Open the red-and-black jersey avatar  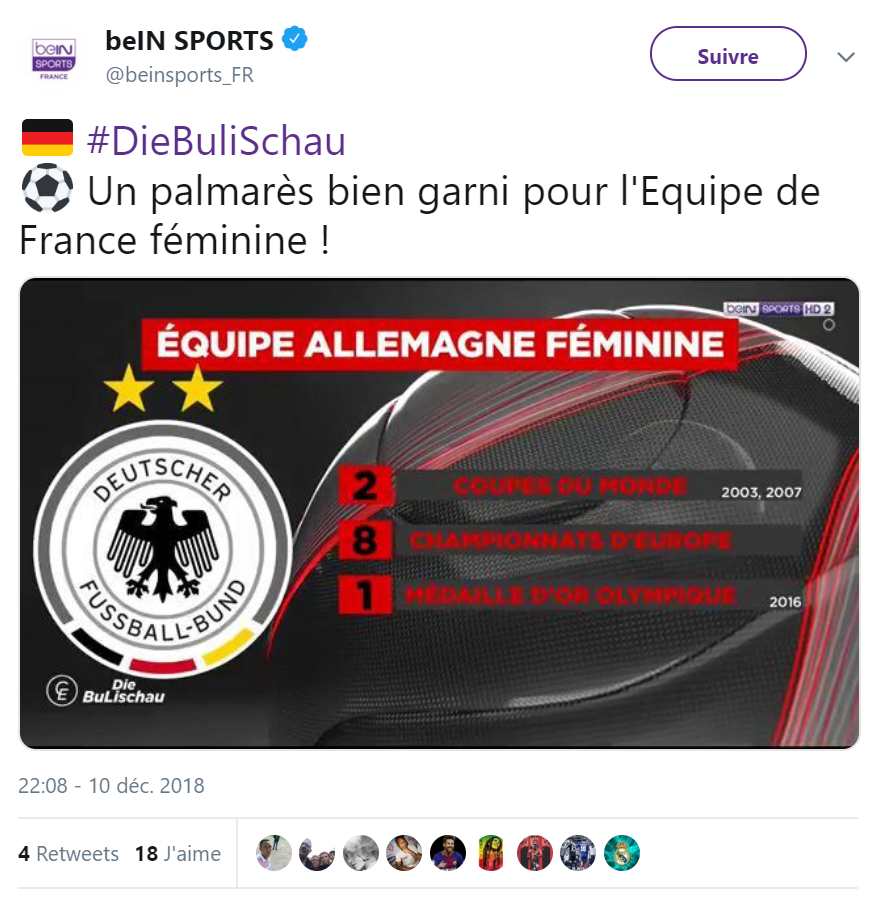535,853
